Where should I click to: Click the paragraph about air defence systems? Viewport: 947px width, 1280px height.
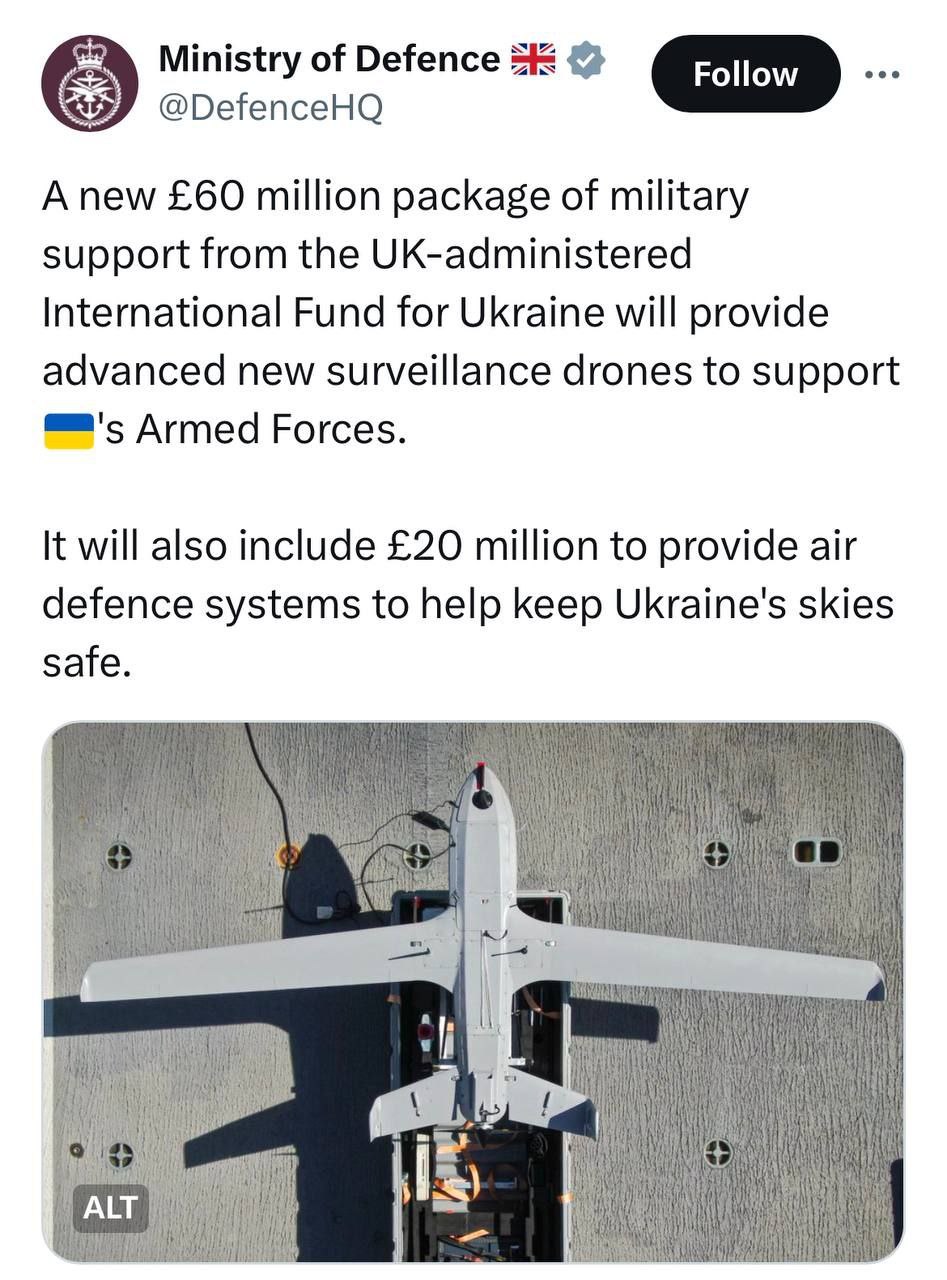467,604
